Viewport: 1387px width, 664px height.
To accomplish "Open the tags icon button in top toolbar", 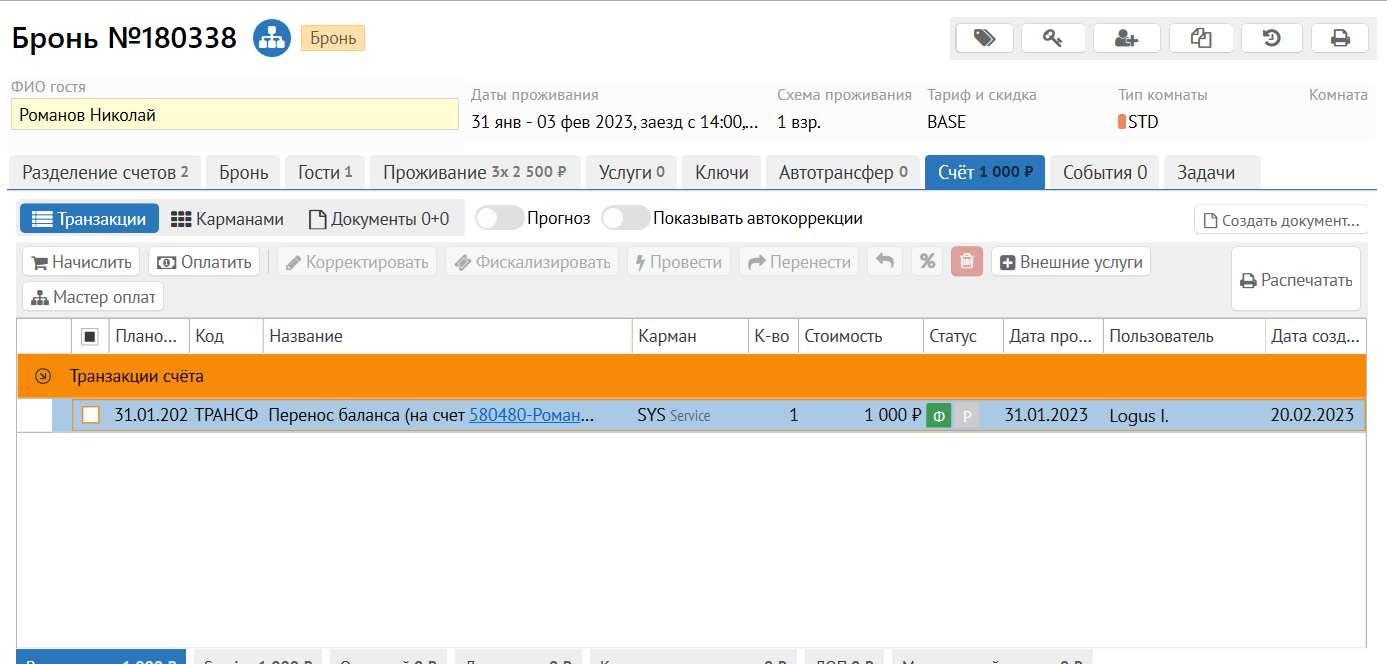I will (985, 38).
